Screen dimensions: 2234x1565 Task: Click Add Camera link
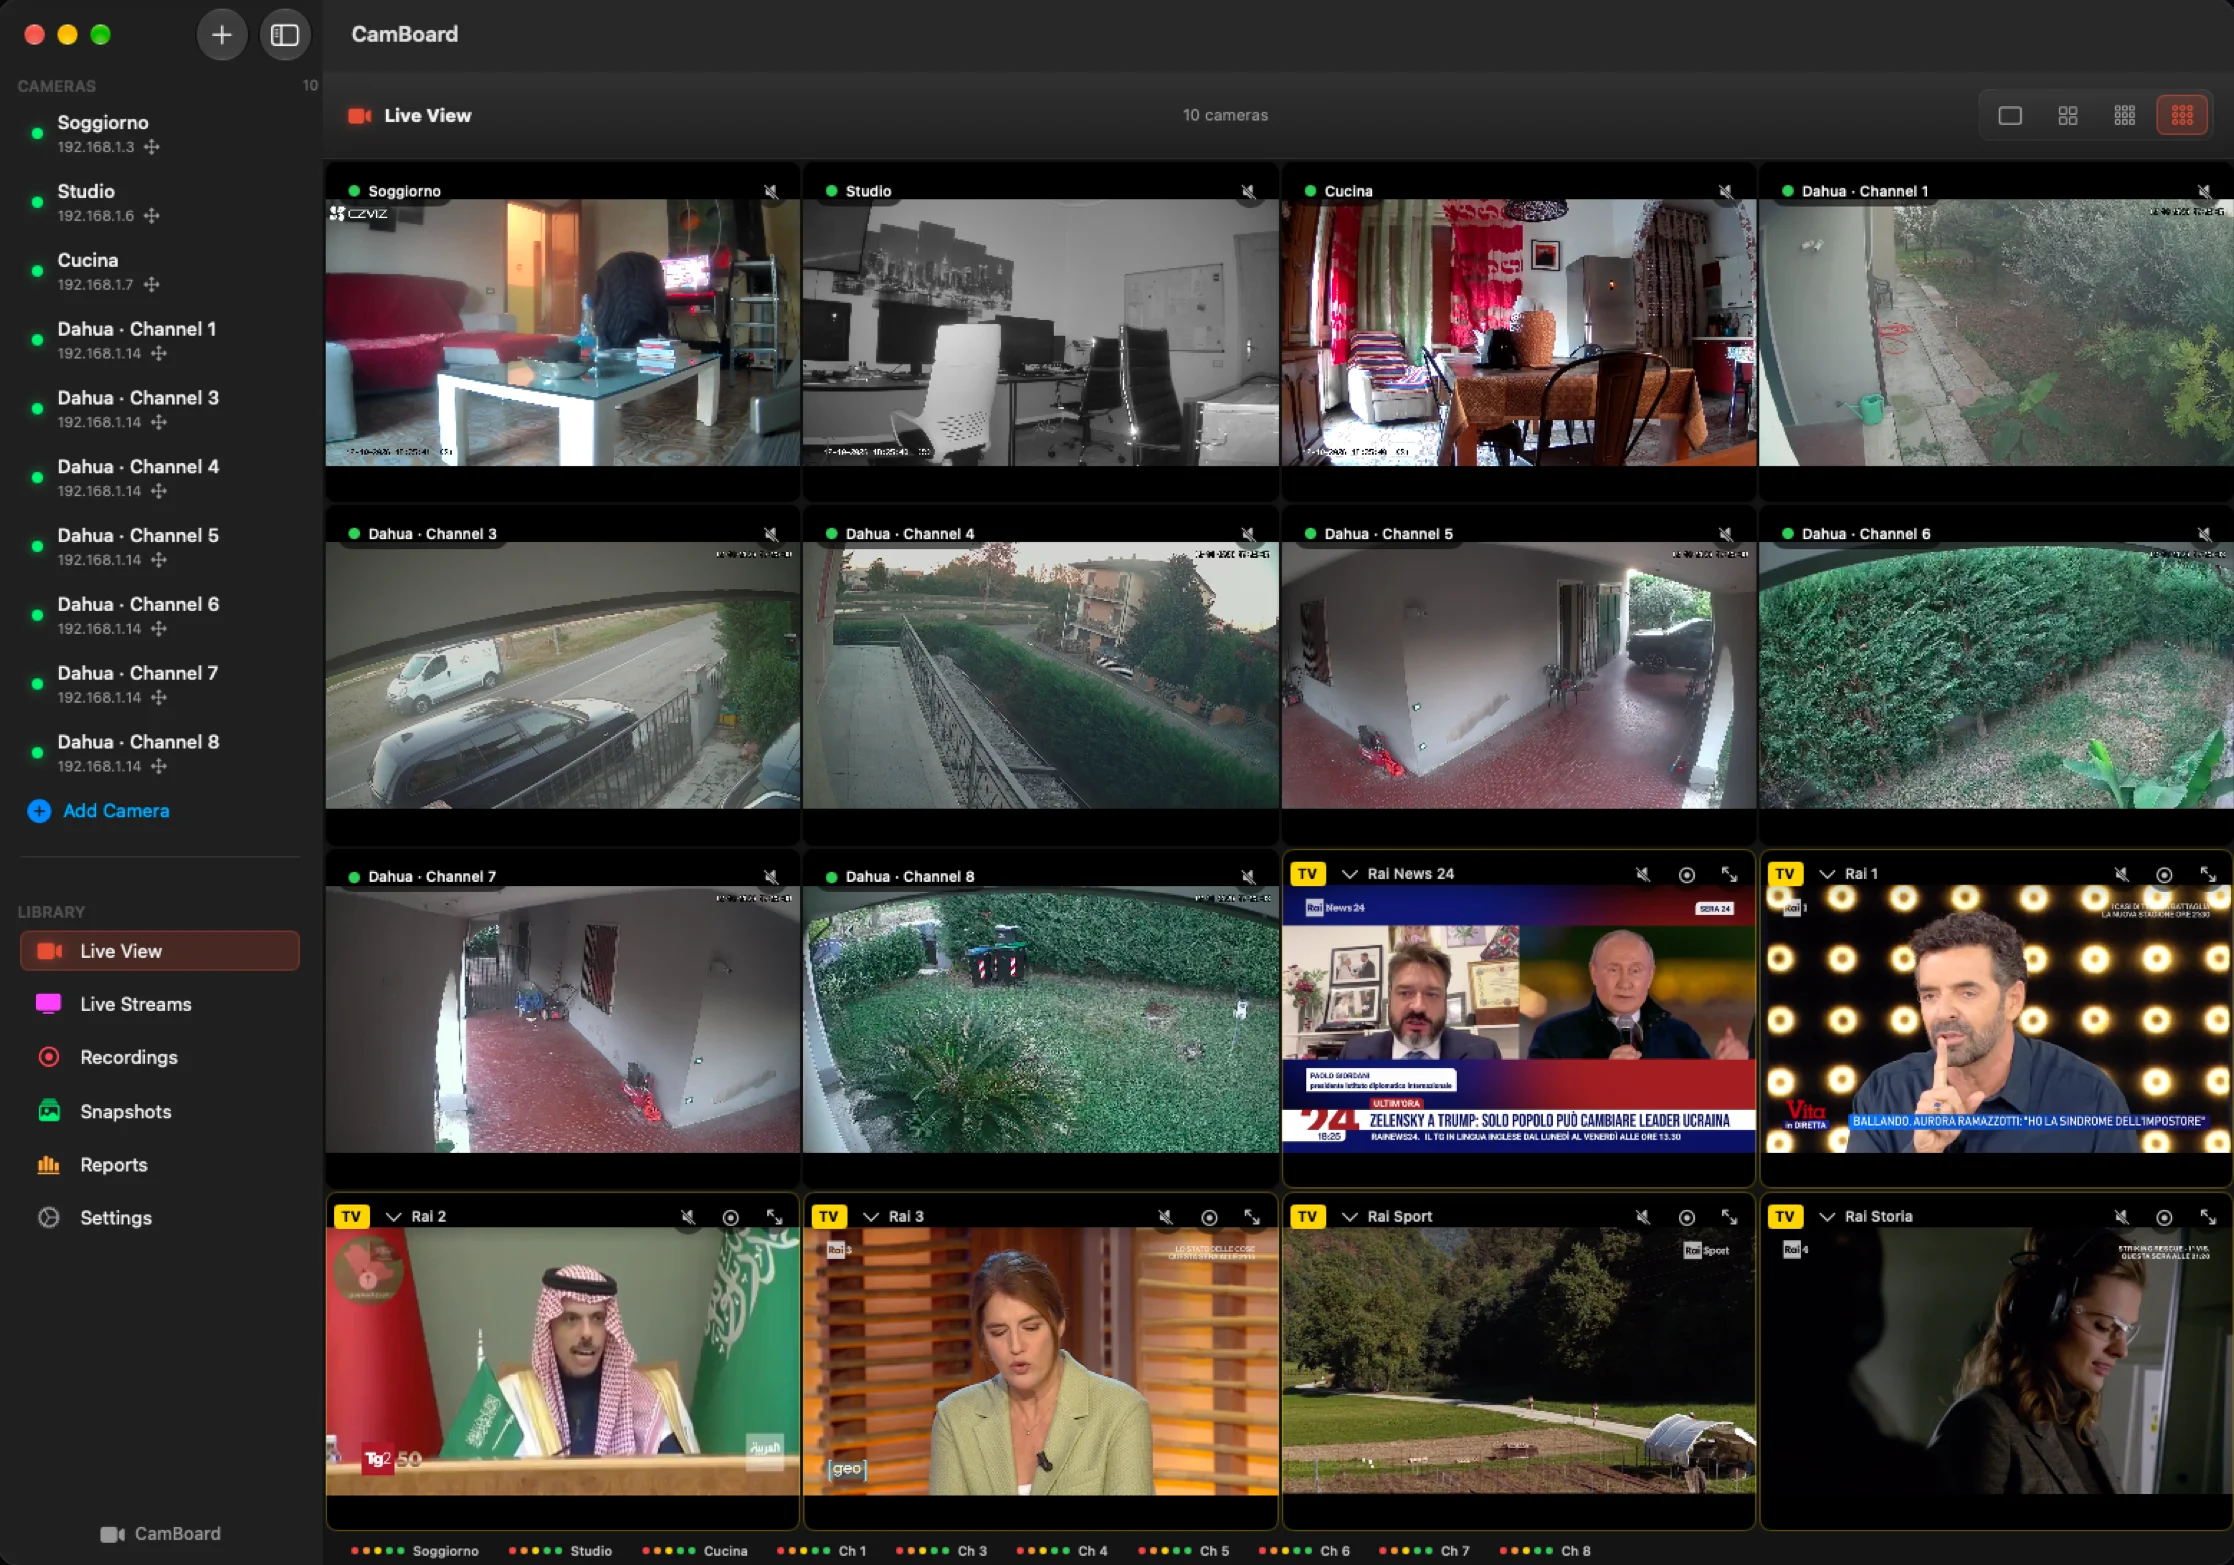pos(99,811)
